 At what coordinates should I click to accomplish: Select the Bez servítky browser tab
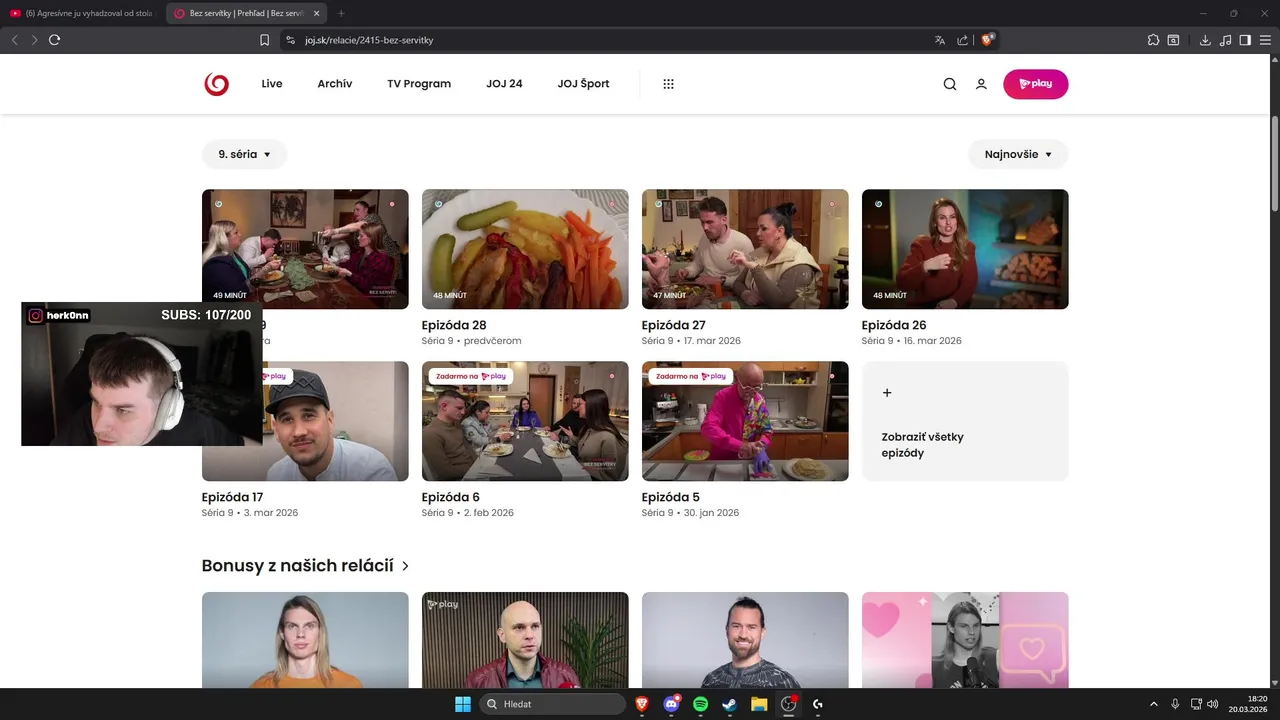[x=245, y=13]
